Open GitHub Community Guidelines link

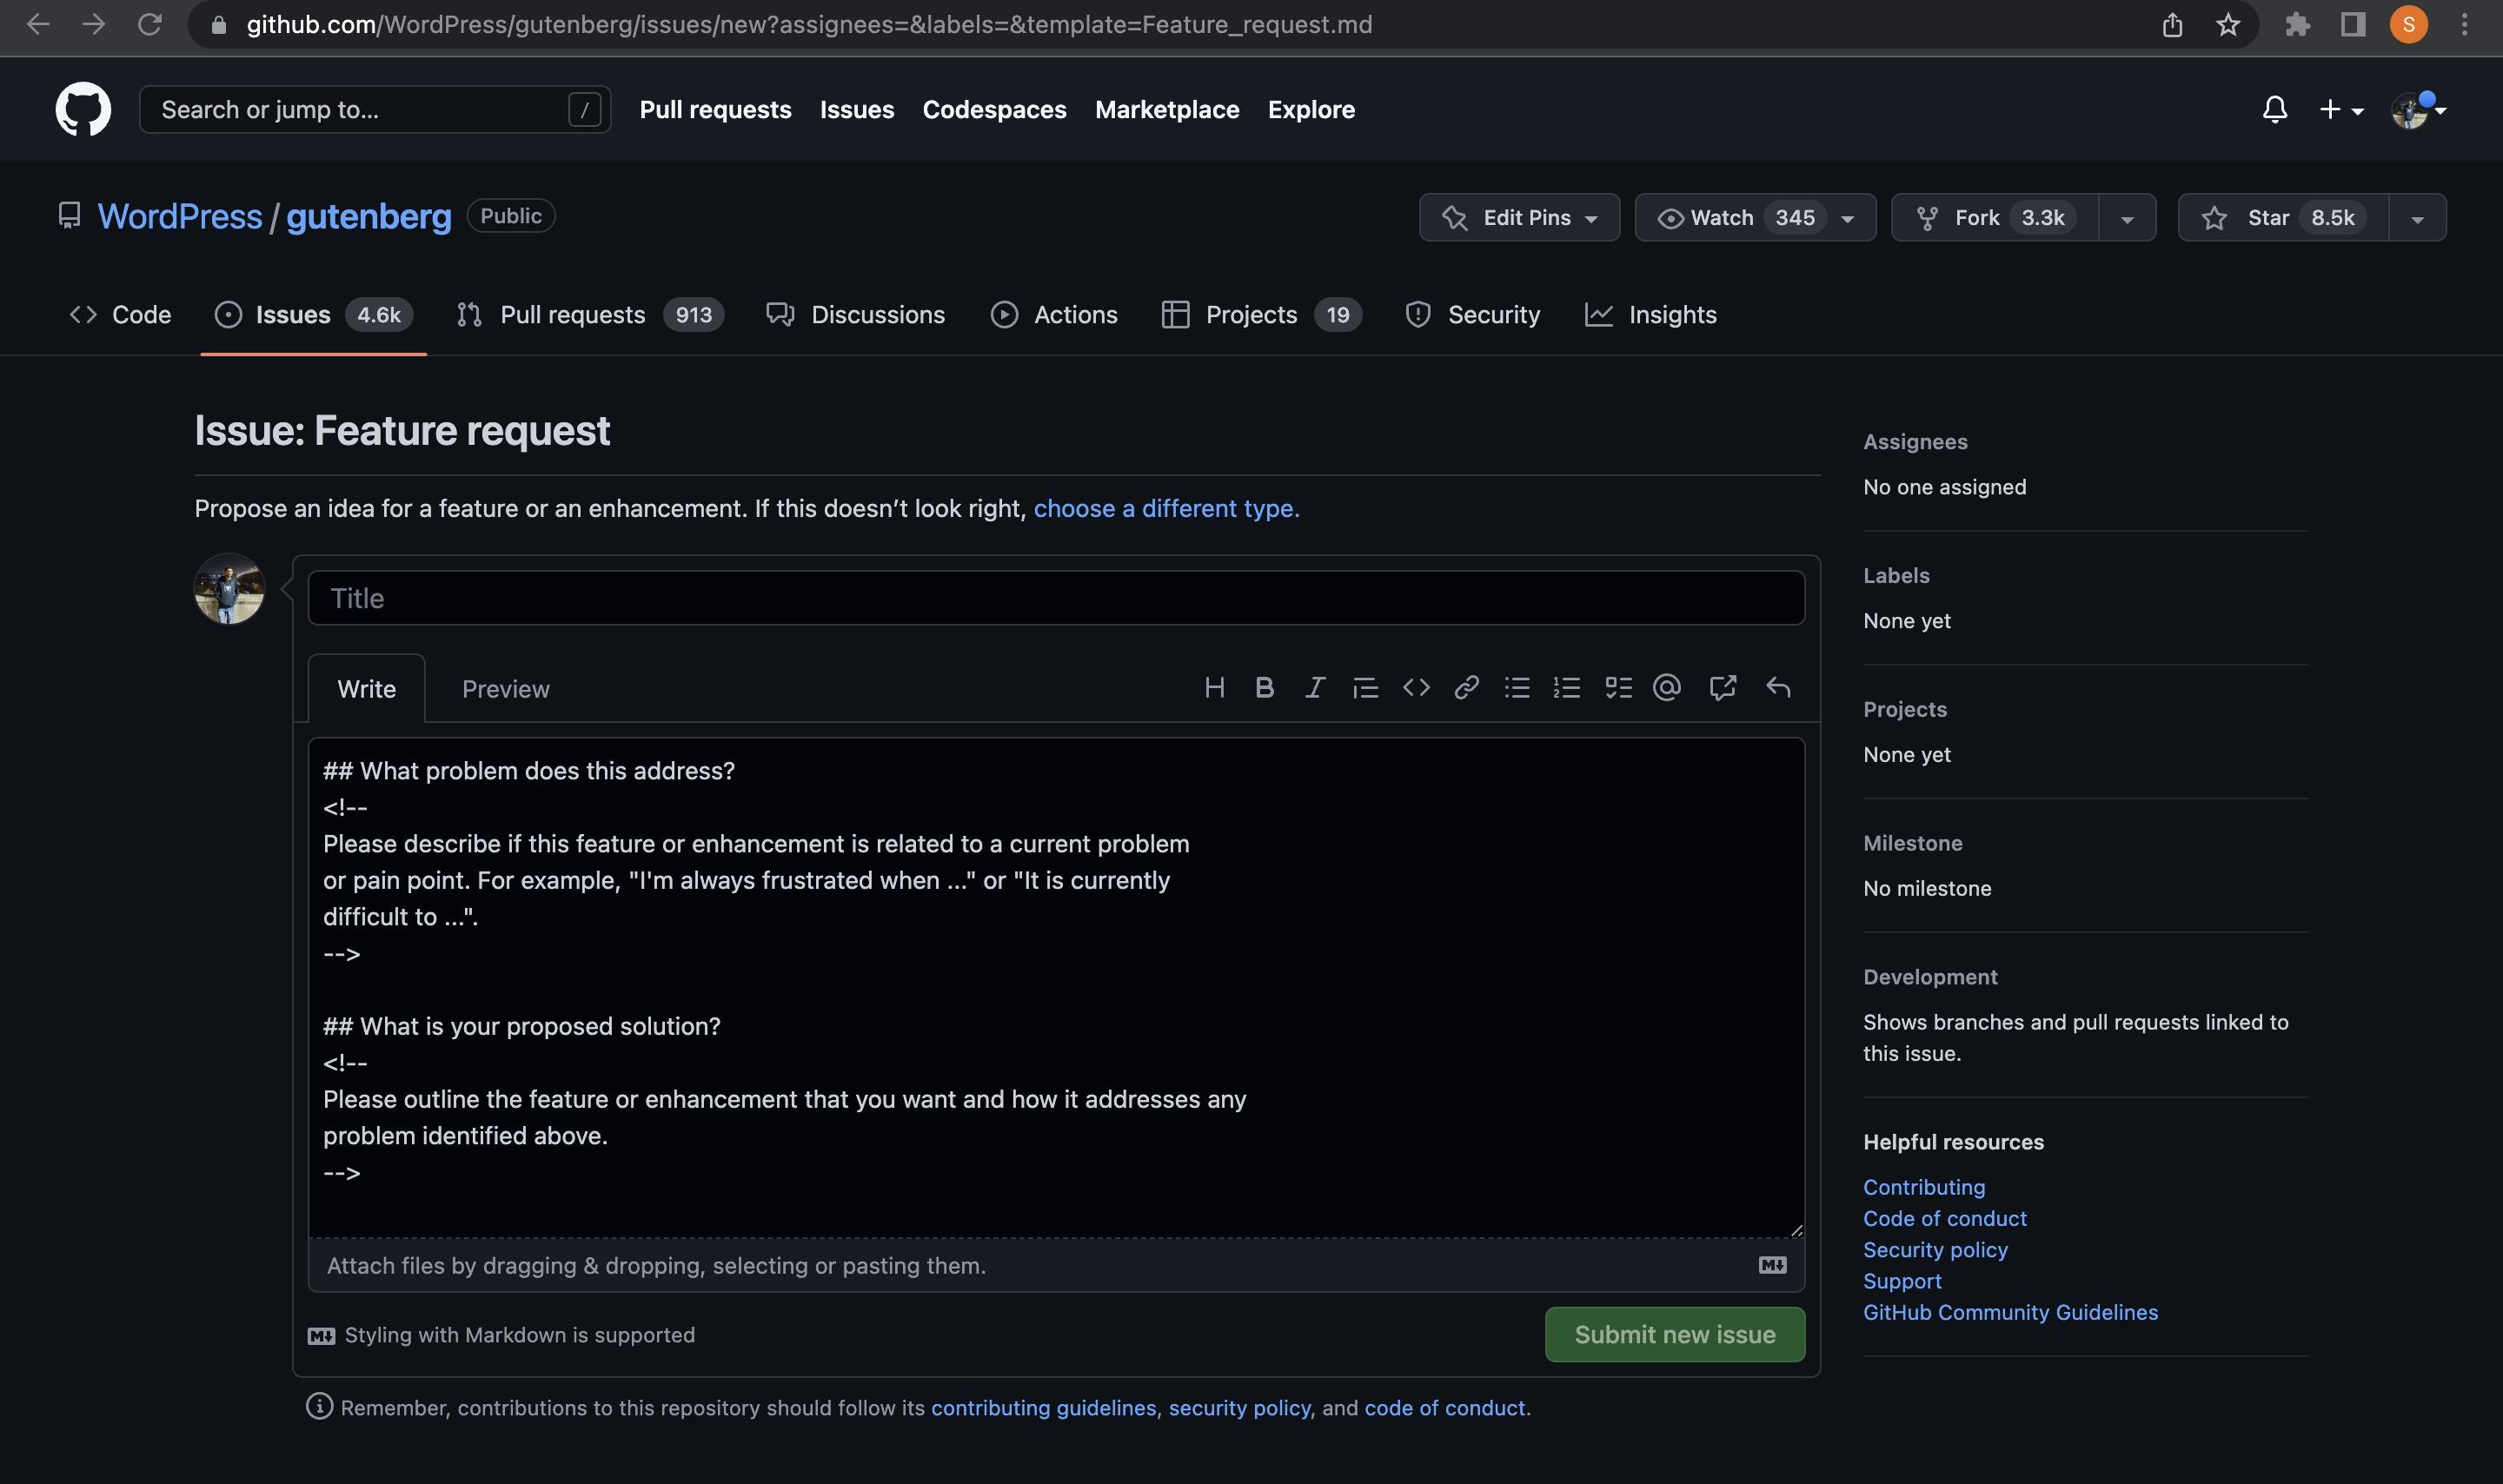coord(2010,1312)
